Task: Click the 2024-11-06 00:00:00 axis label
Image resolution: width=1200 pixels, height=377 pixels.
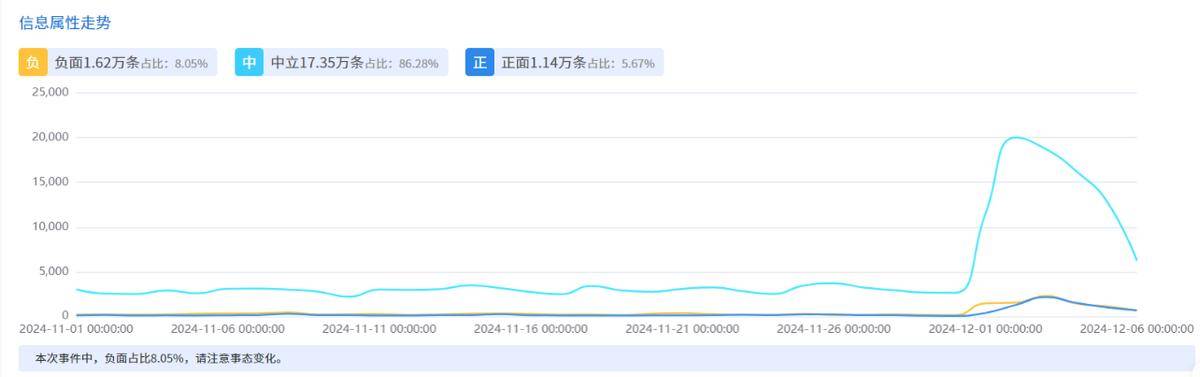Action: (x=229, y=327)
